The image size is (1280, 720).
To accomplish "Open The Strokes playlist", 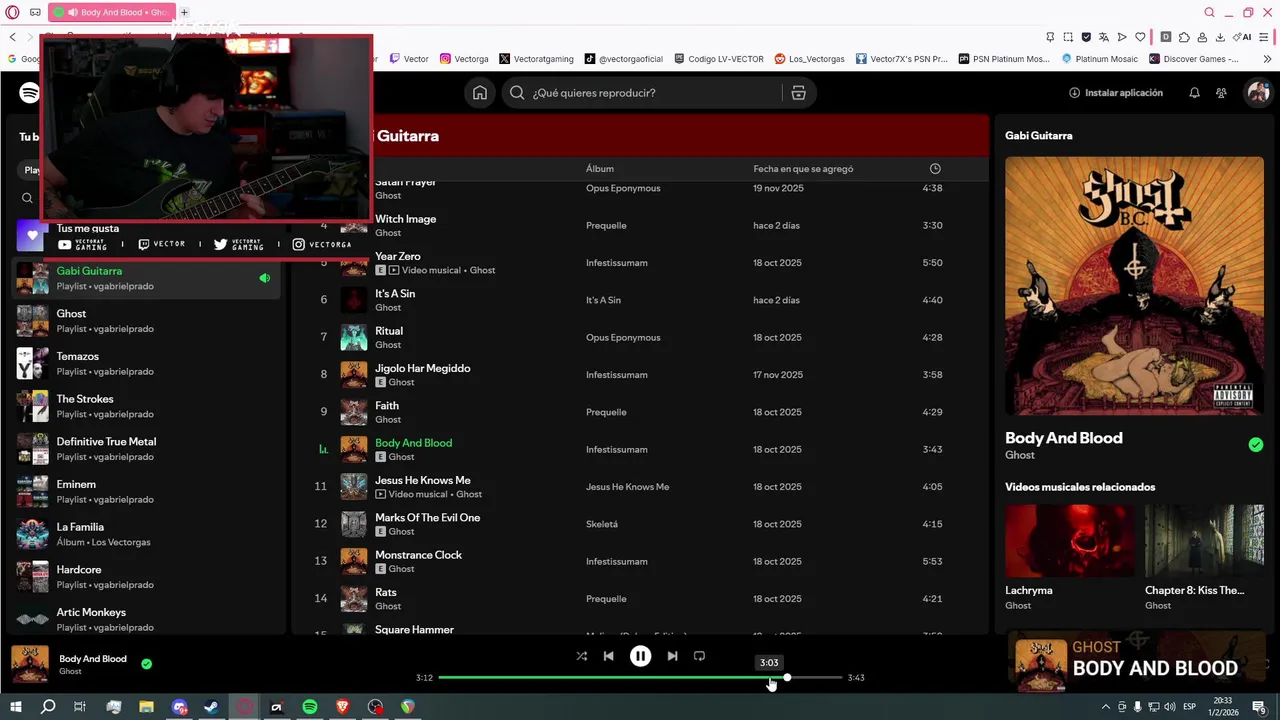I will point(146,406).
